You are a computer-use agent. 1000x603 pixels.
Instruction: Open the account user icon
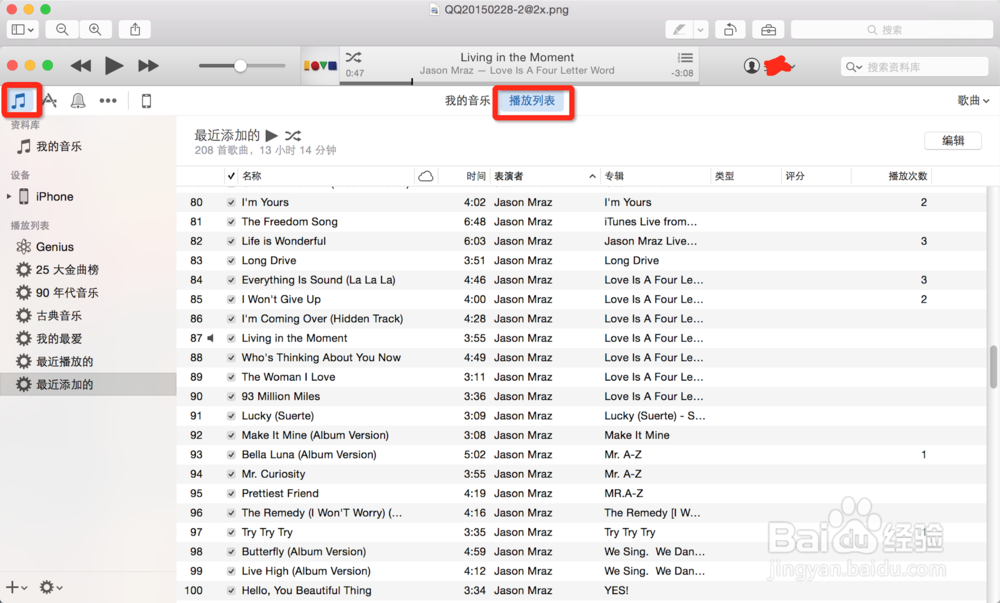[752, 65]
